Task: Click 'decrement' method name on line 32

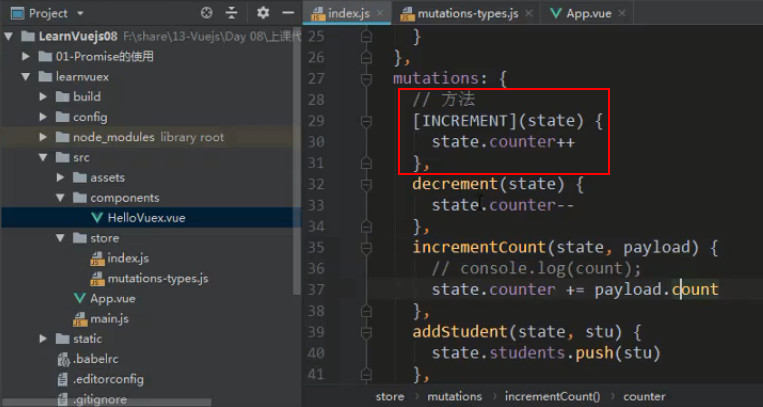Action: coord(454,184)
